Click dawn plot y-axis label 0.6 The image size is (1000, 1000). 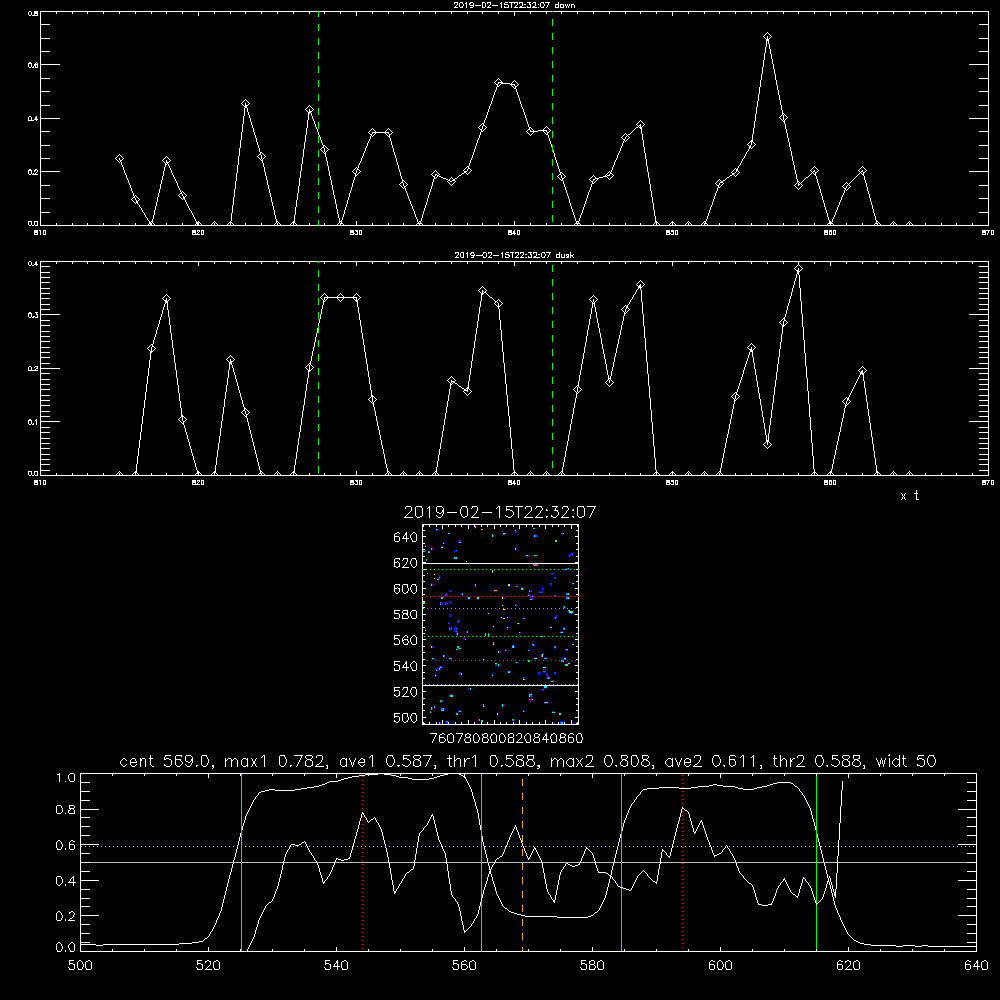click(33, 65)
